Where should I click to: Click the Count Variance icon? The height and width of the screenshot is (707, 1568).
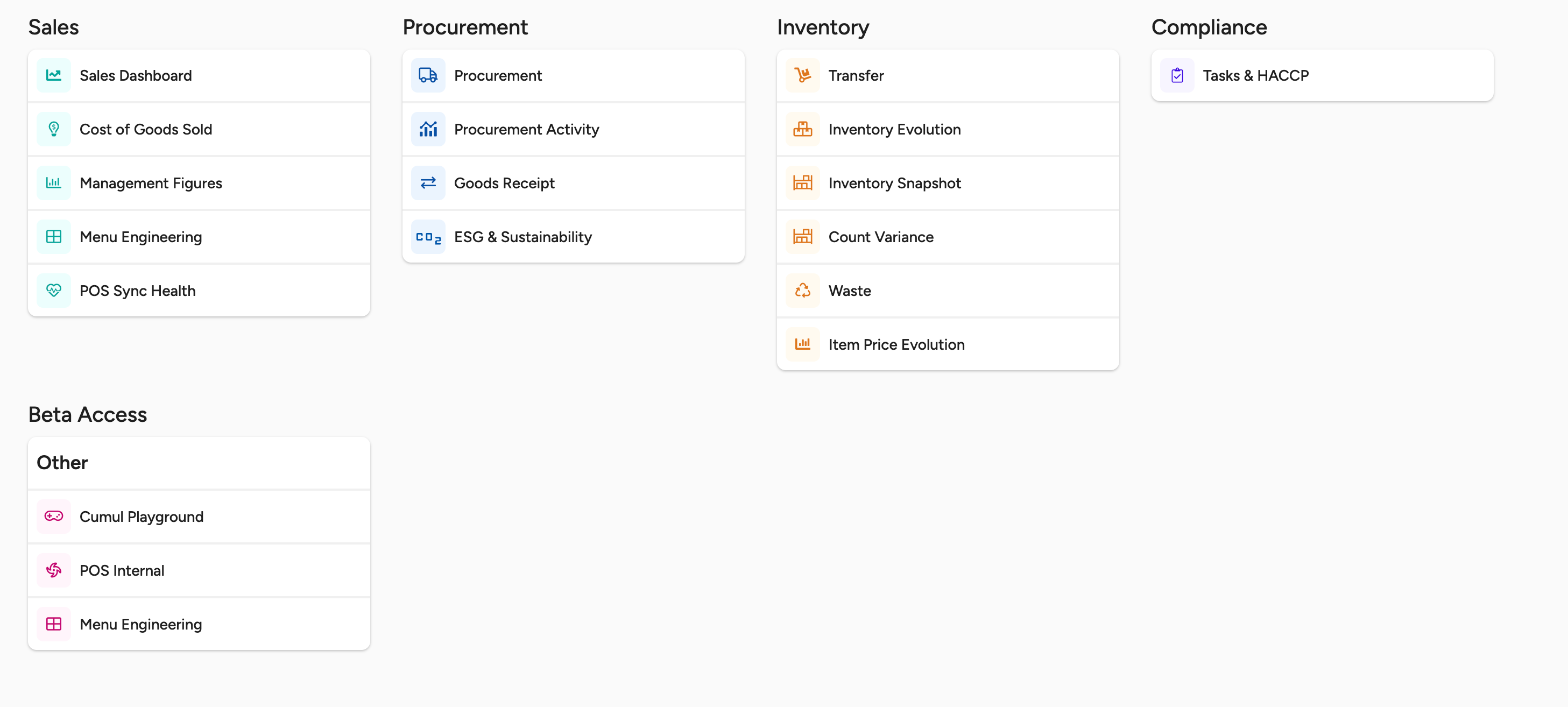coord(802,237)
